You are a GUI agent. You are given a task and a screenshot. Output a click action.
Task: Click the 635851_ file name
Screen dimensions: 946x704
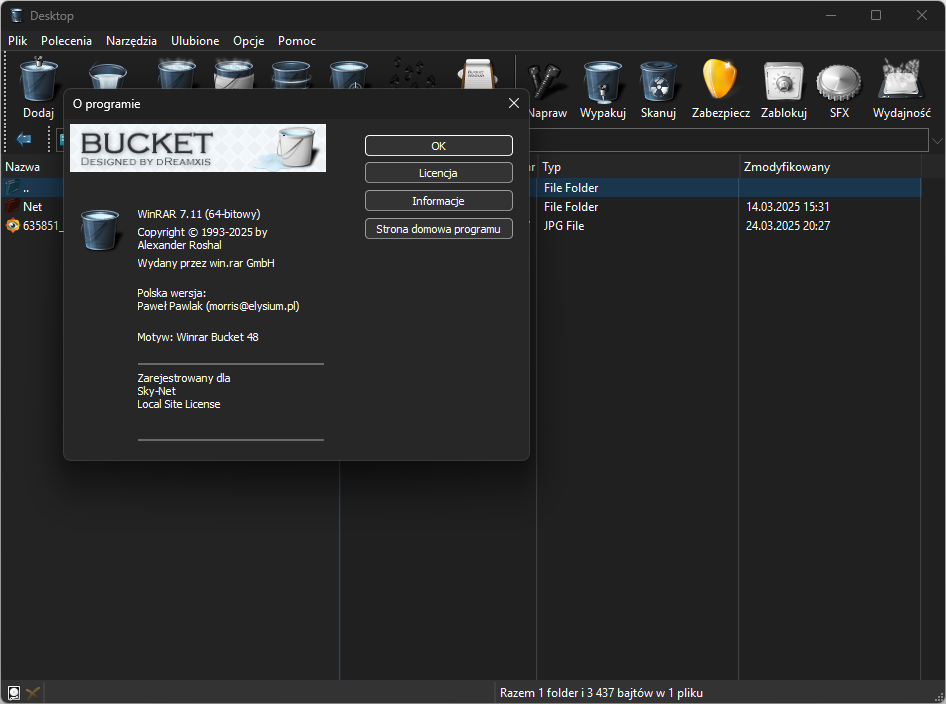pos(43,226)
